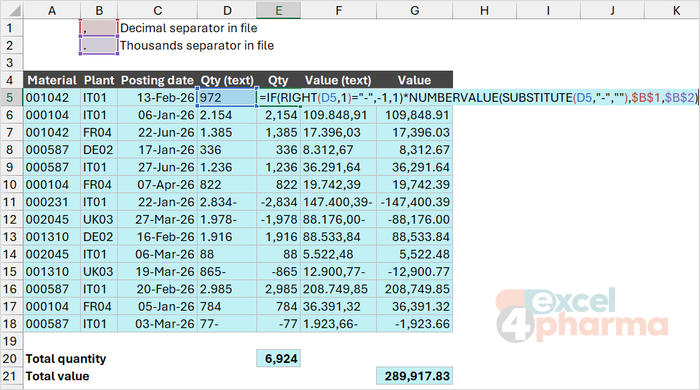Select row 5 header
Screen dimensions: 700x390
[11, 97]
